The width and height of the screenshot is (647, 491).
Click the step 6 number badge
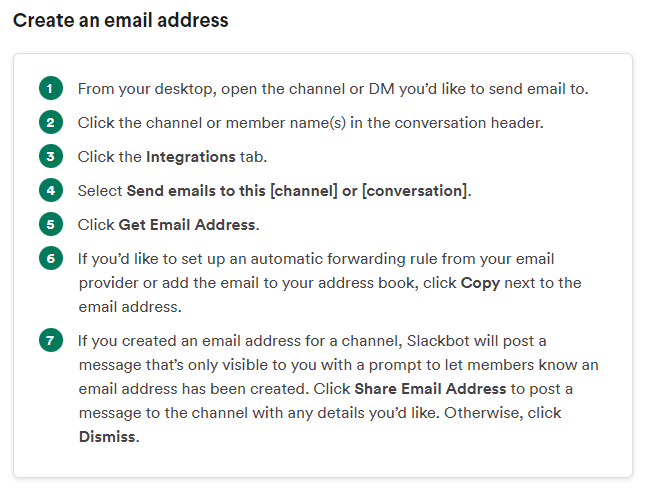51,258
